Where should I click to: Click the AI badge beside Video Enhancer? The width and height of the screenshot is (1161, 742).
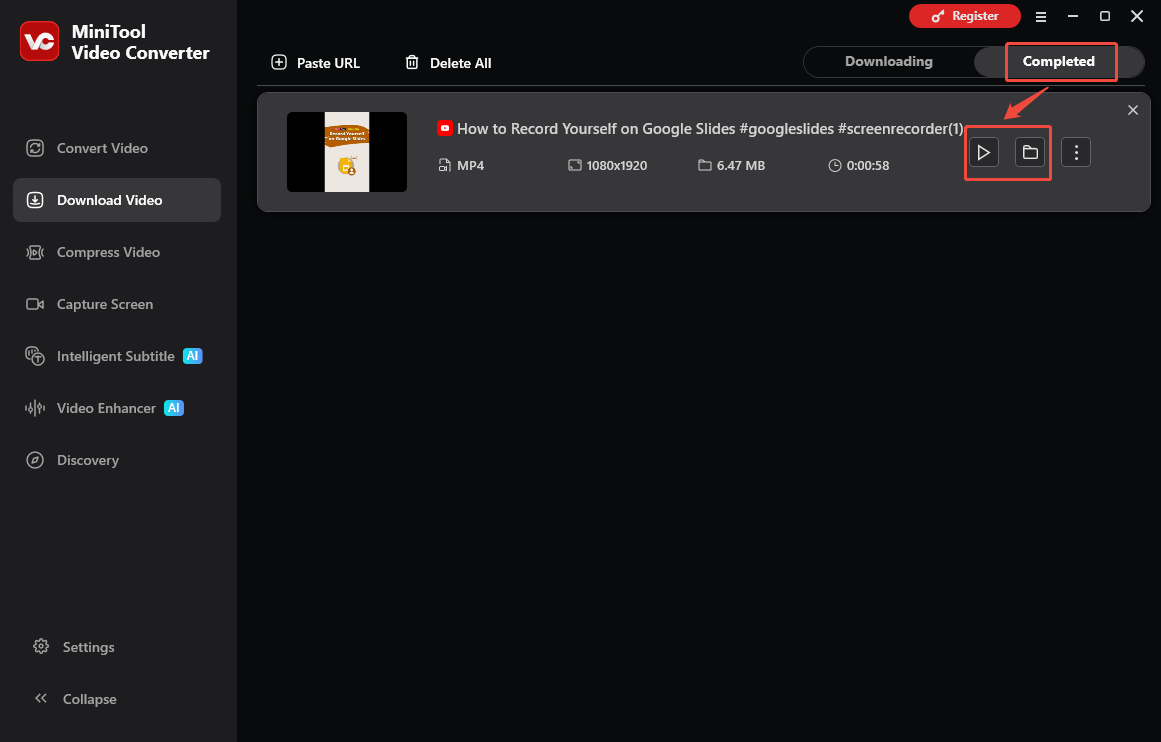click(x=173, y=407)
